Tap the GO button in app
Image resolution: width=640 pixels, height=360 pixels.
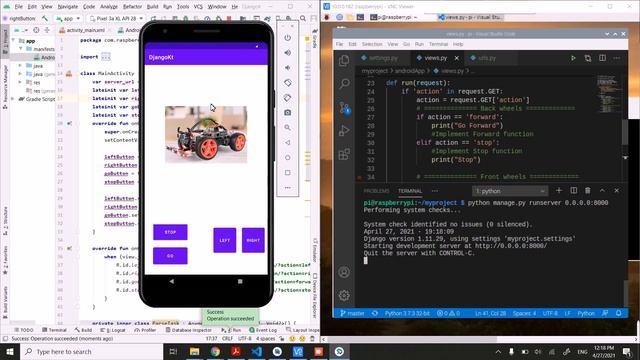[170, 256]
